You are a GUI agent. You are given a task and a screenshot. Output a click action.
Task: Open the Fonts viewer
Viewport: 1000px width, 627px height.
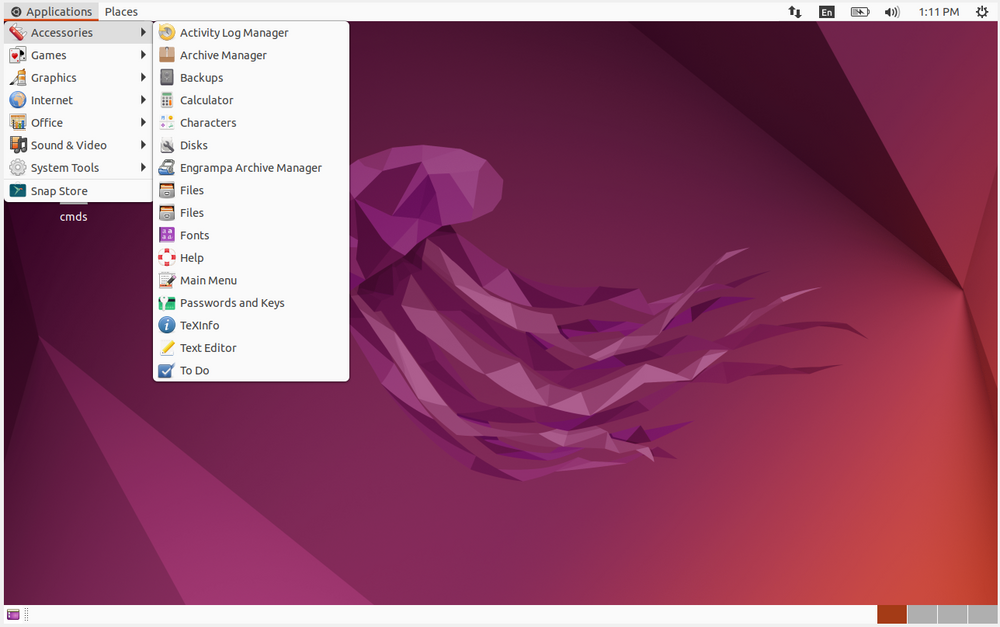pyautogui.click(x=194, y=235)
